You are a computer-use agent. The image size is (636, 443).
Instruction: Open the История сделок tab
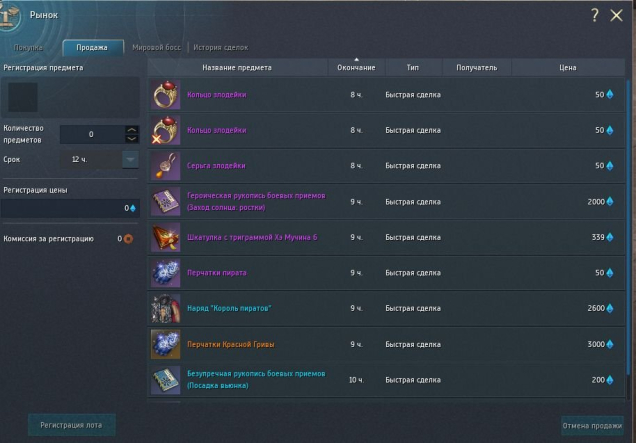221,47
